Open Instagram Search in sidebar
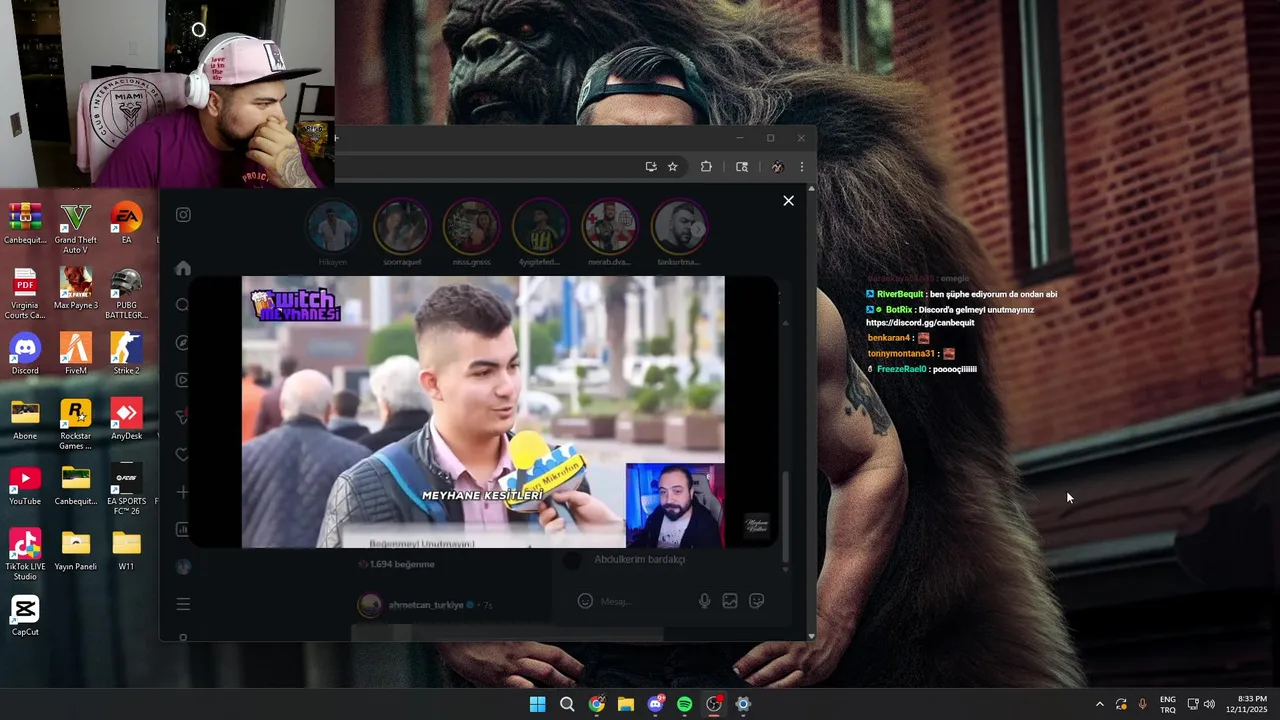The width and height of the screenshot is (1280, 720). pos(183,305)
